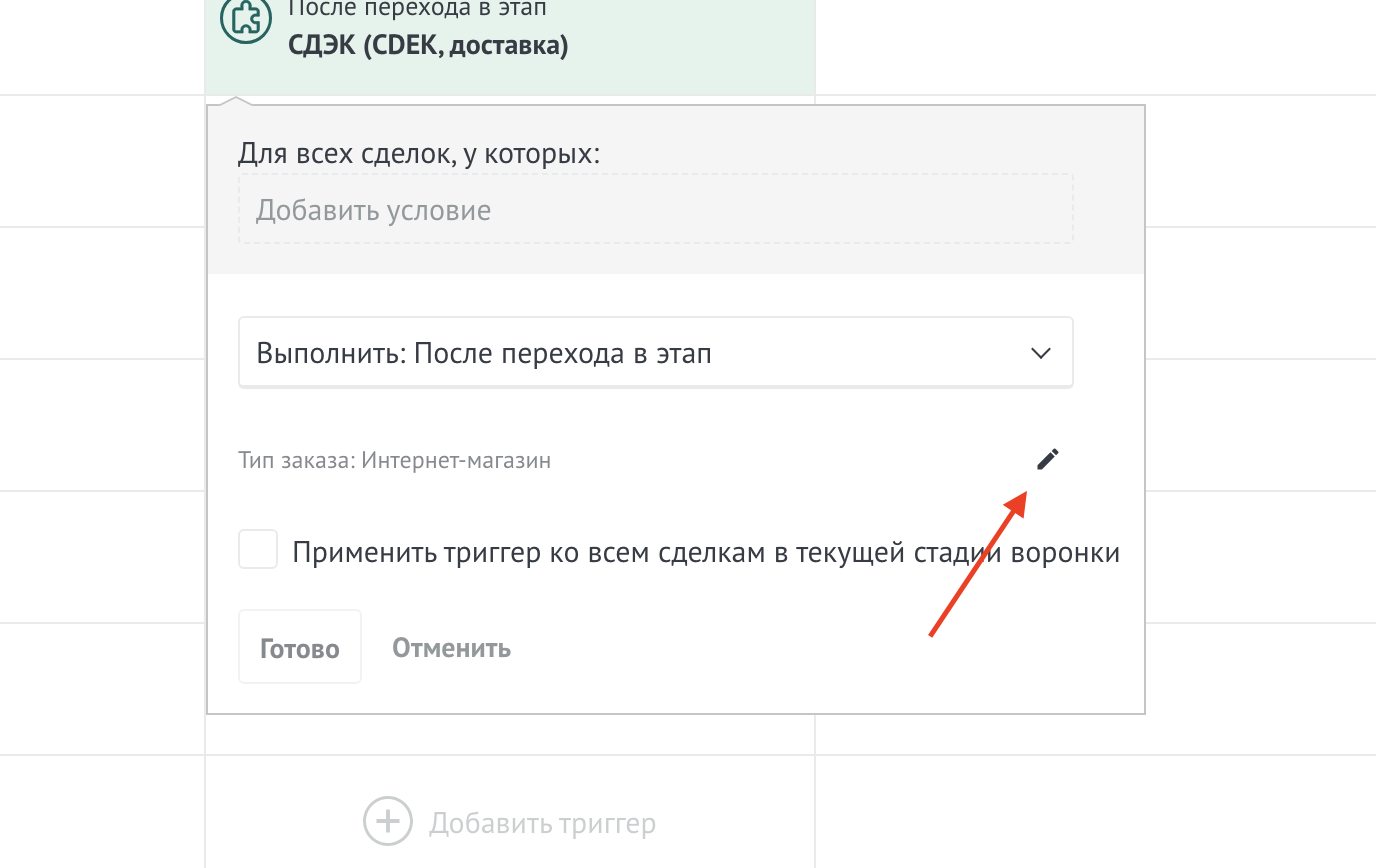1376x868 pixels.
Task: Click the plus circle icon to add trigger
Action: (387, 822)
